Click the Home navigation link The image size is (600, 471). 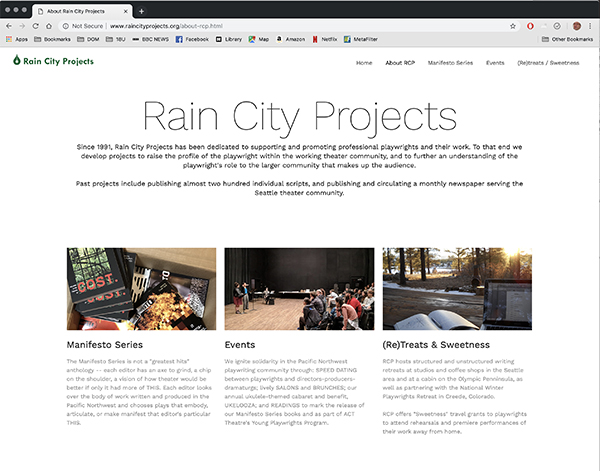(x=364, y=62)
